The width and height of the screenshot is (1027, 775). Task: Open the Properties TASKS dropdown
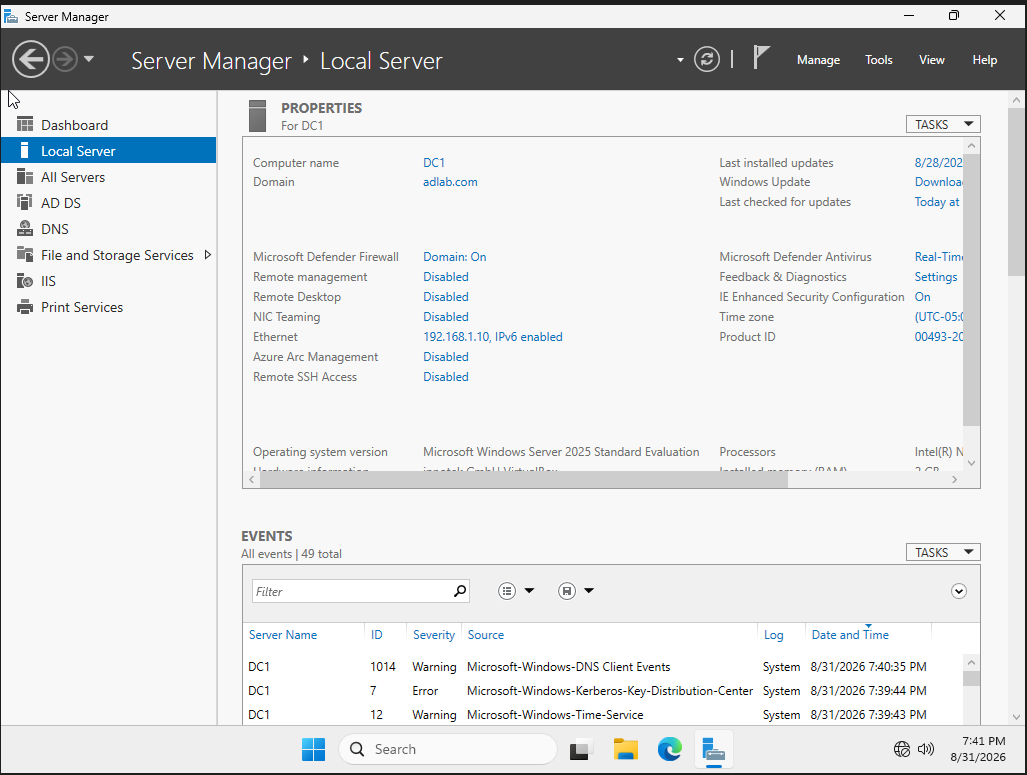coord(943,124)
